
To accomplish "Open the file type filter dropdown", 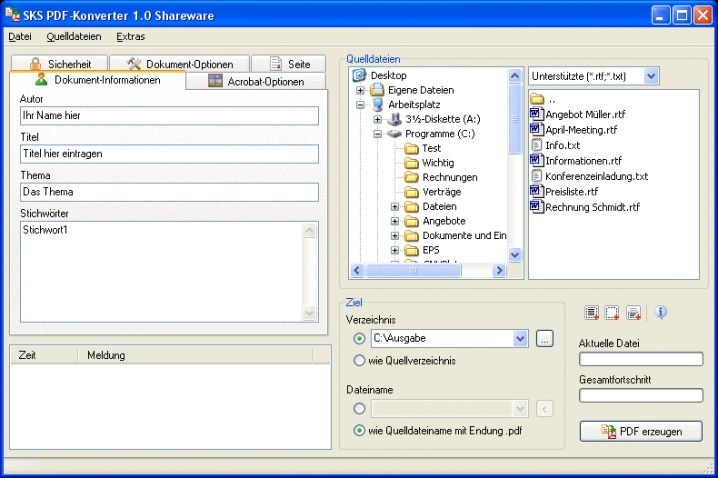I will 651,76.
